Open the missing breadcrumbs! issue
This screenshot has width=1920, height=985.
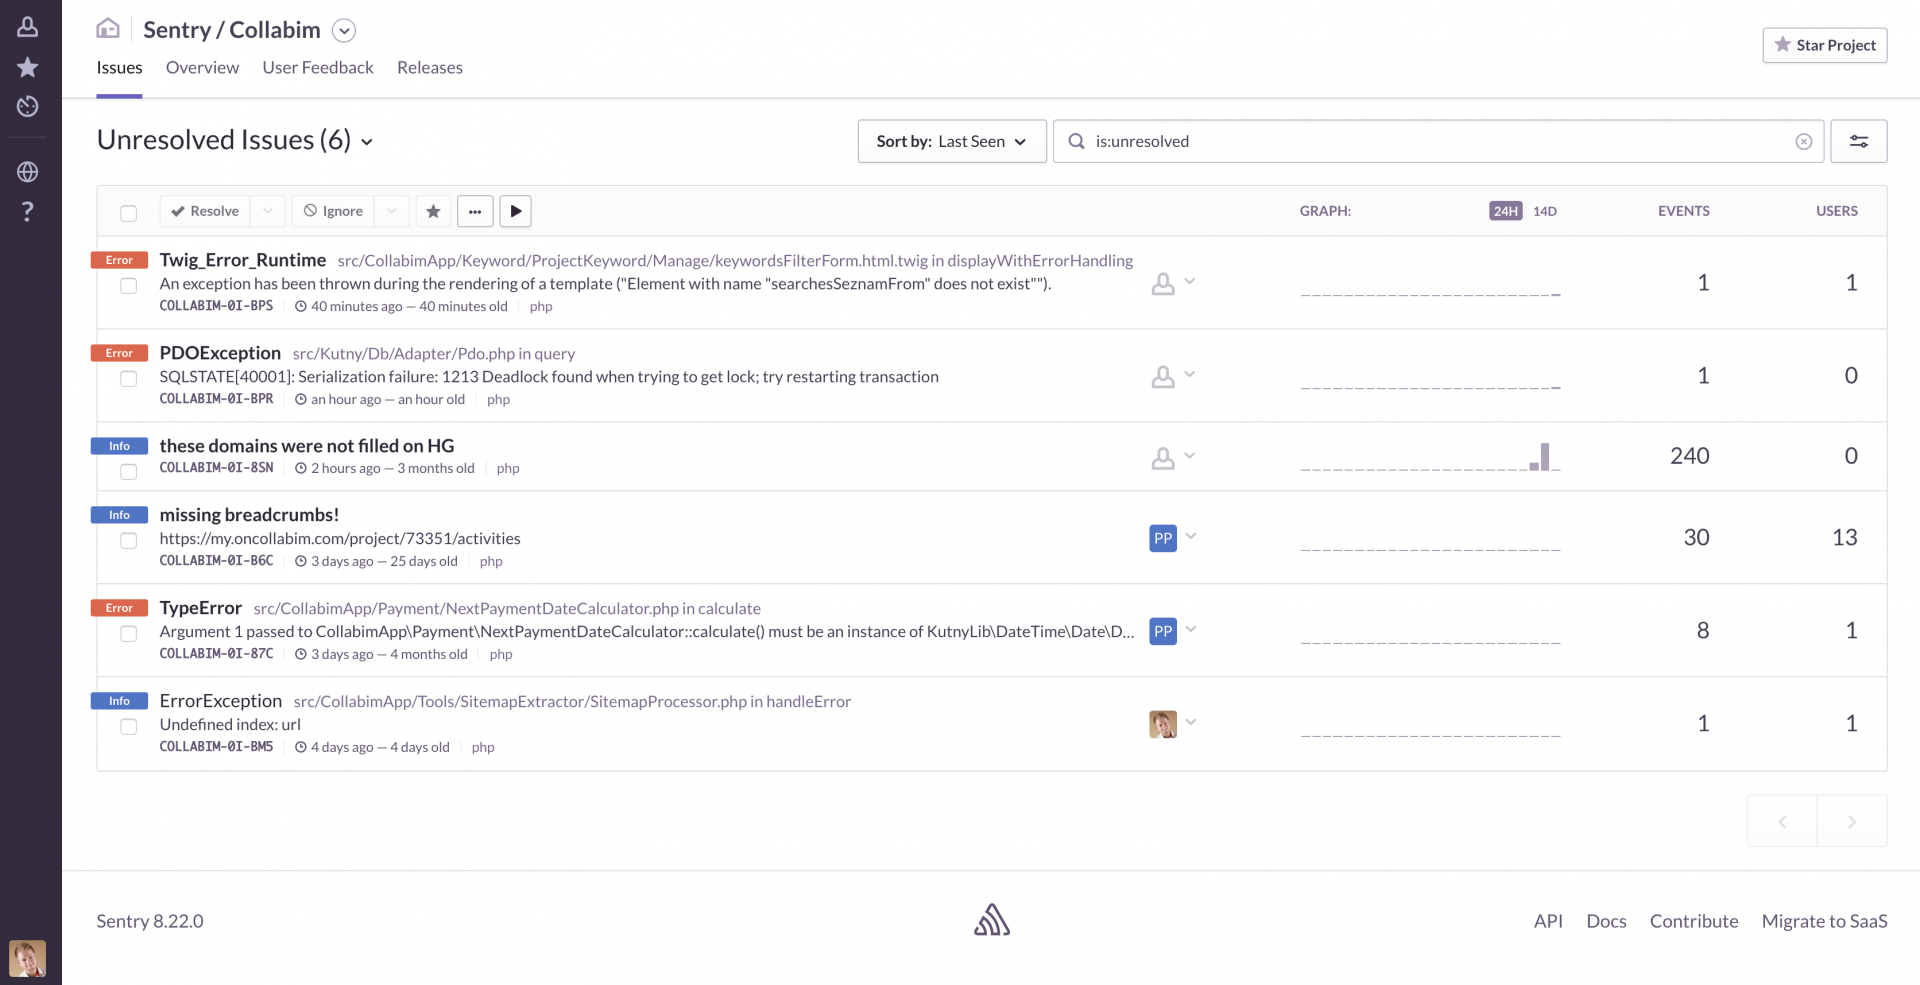point(249,515)
